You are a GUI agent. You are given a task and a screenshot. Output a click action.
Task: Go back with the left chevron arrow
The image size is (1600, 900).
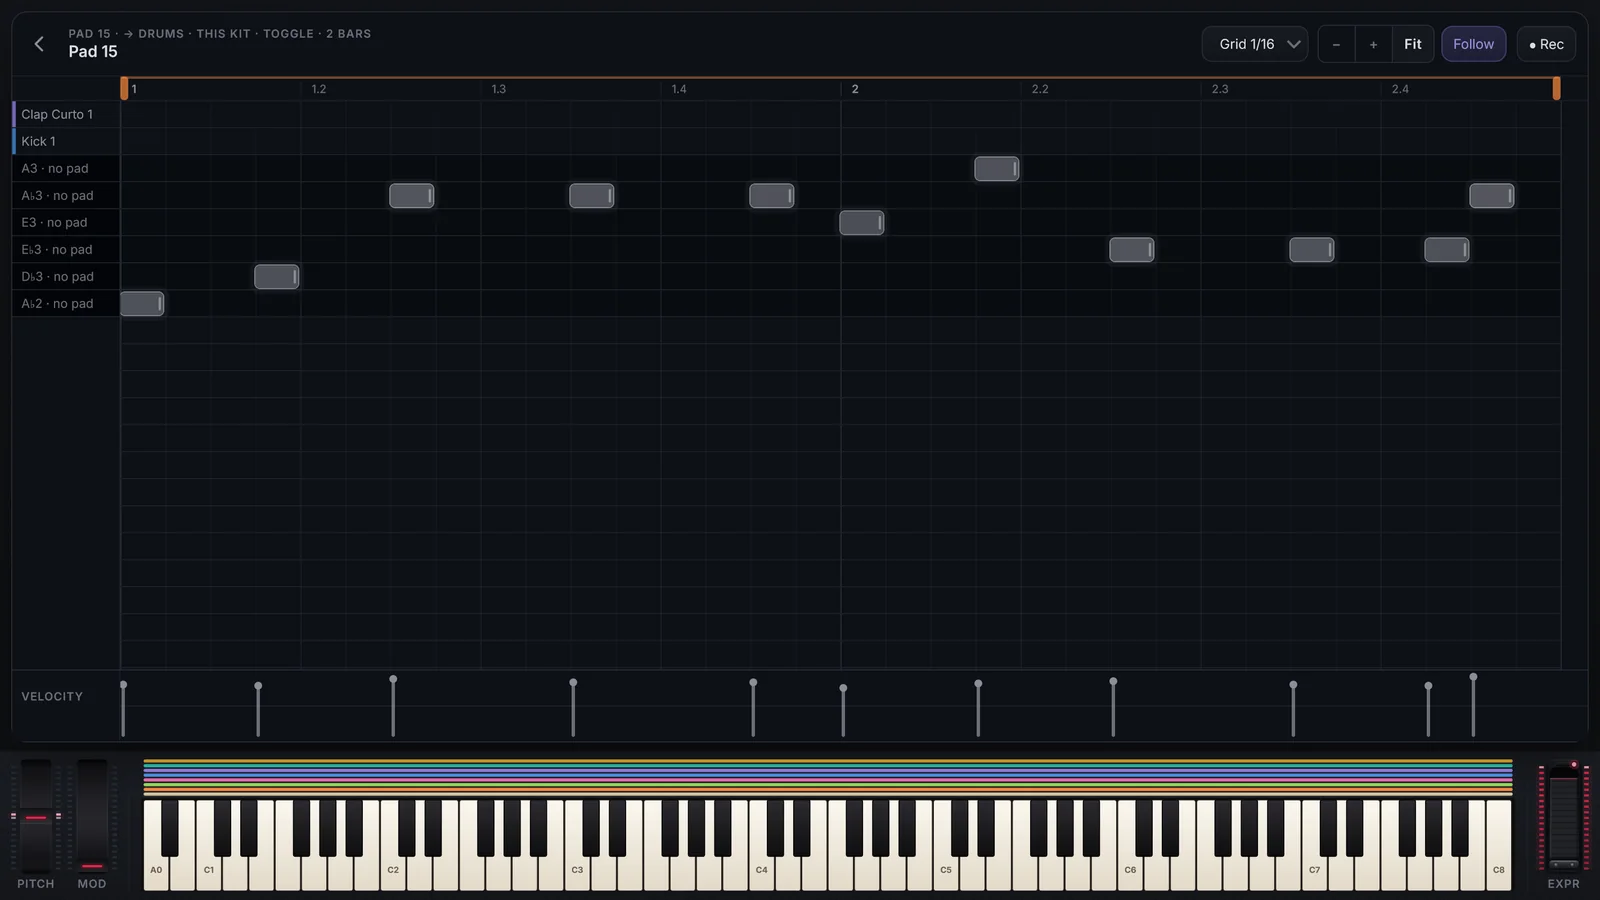coord(39,44)
